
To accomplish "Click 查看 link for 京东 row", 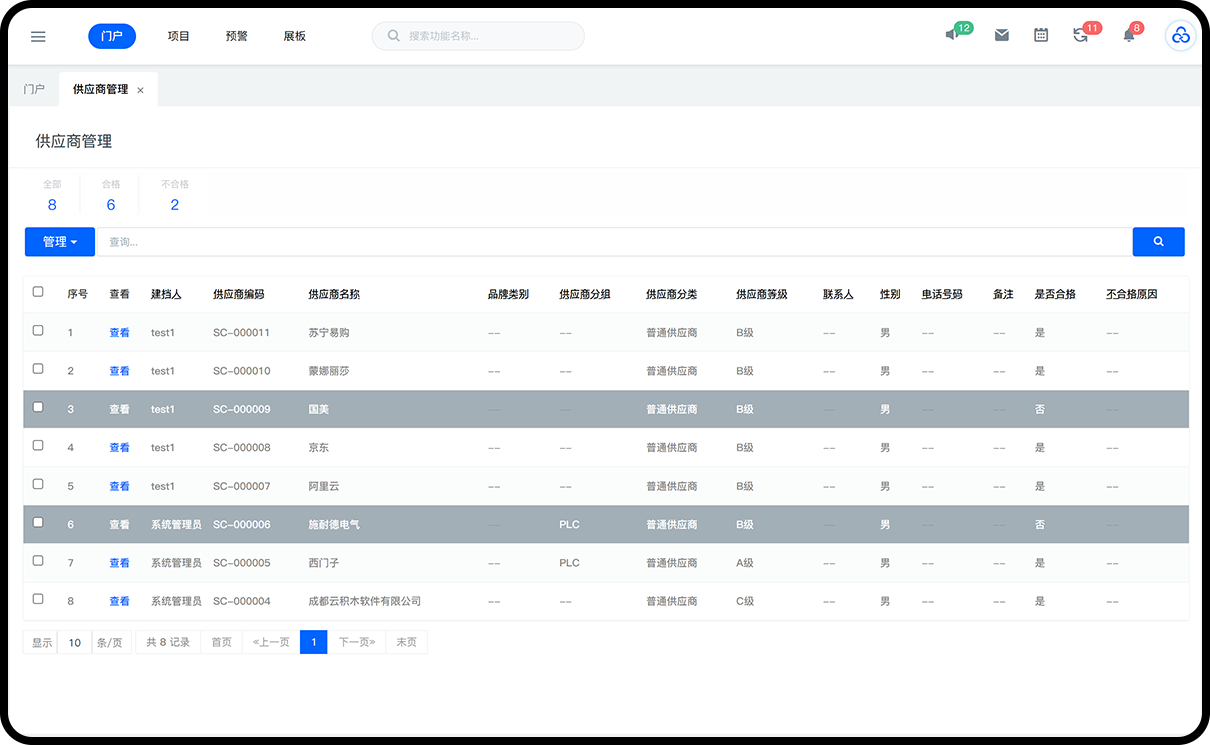I will 119,448.
